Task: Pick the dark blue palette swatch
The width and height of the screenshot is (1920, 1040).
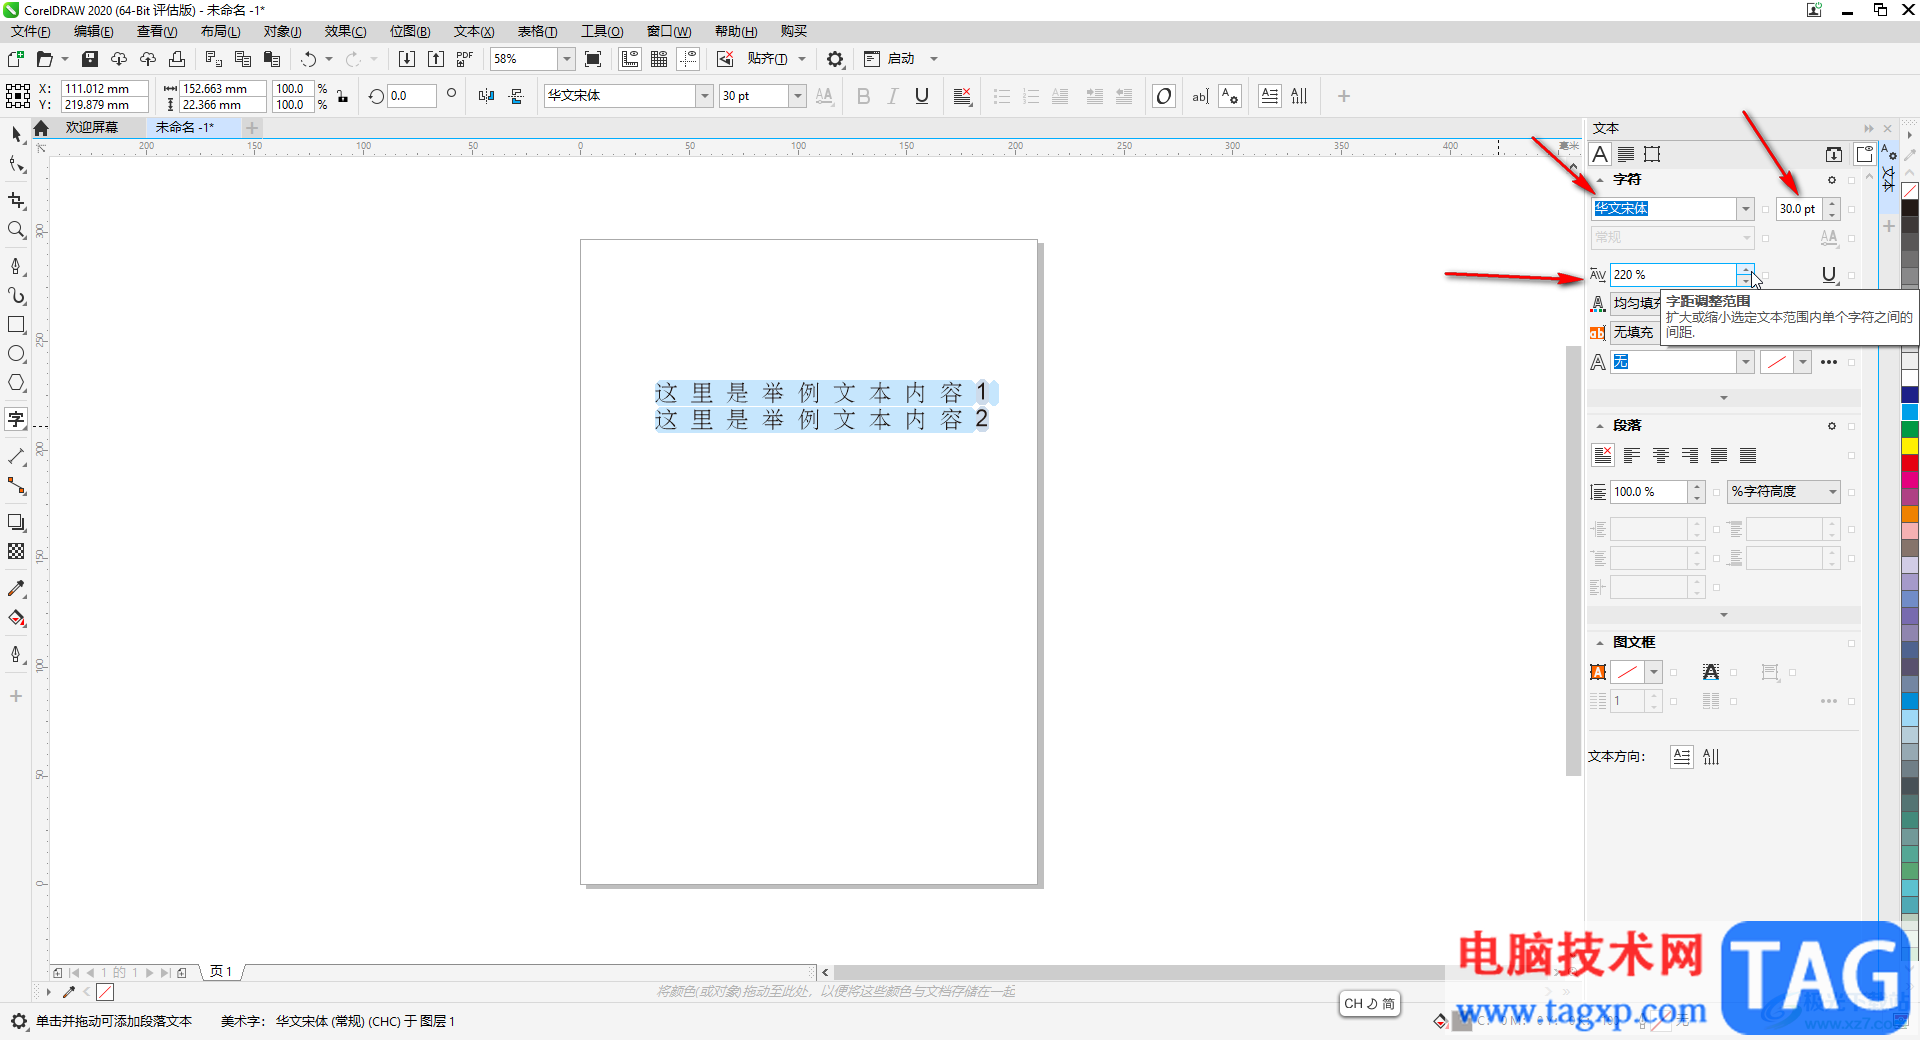Action: [1910, 395]
